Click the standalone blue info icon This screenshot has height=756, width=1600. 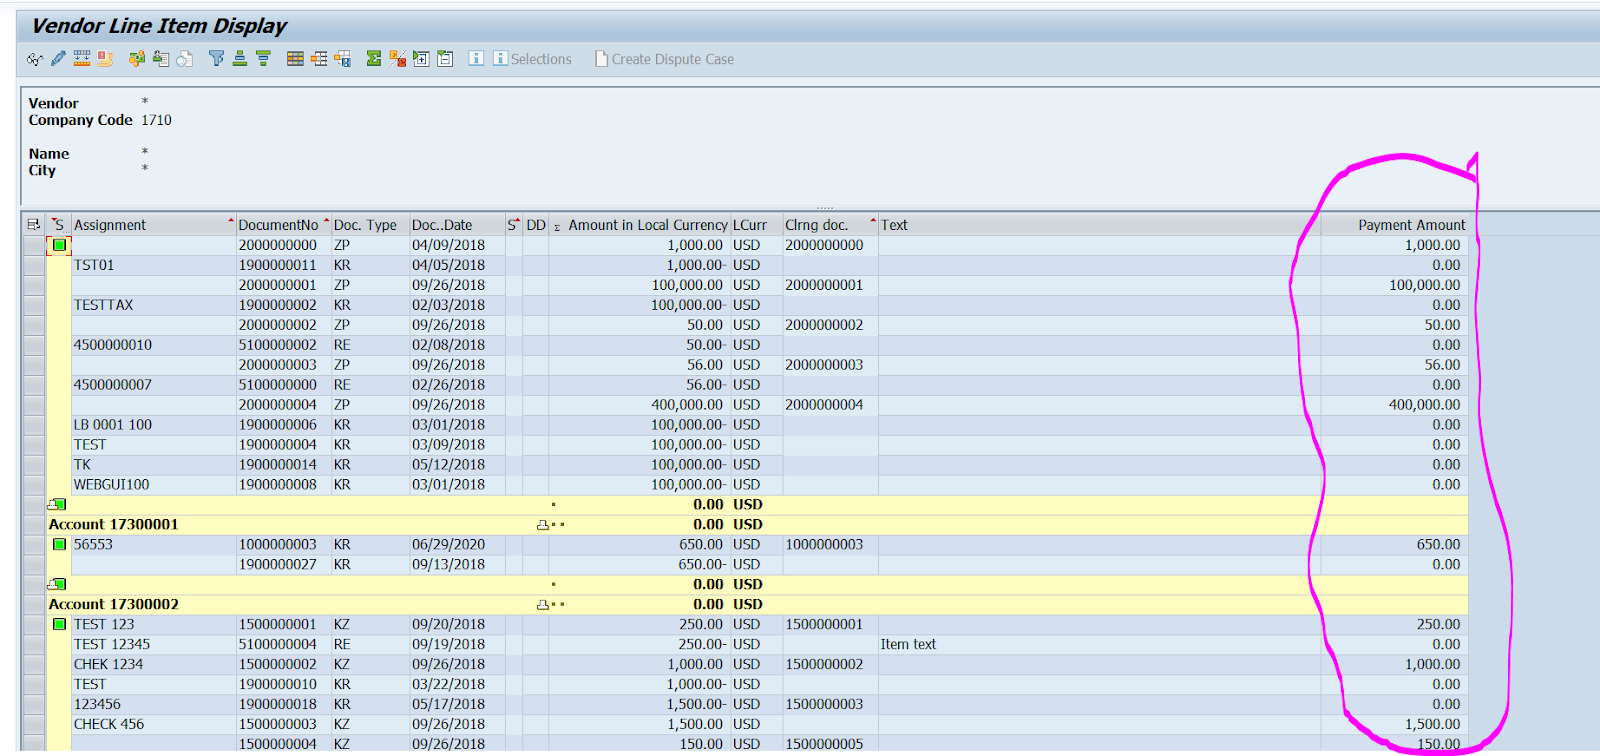[476, 58]
